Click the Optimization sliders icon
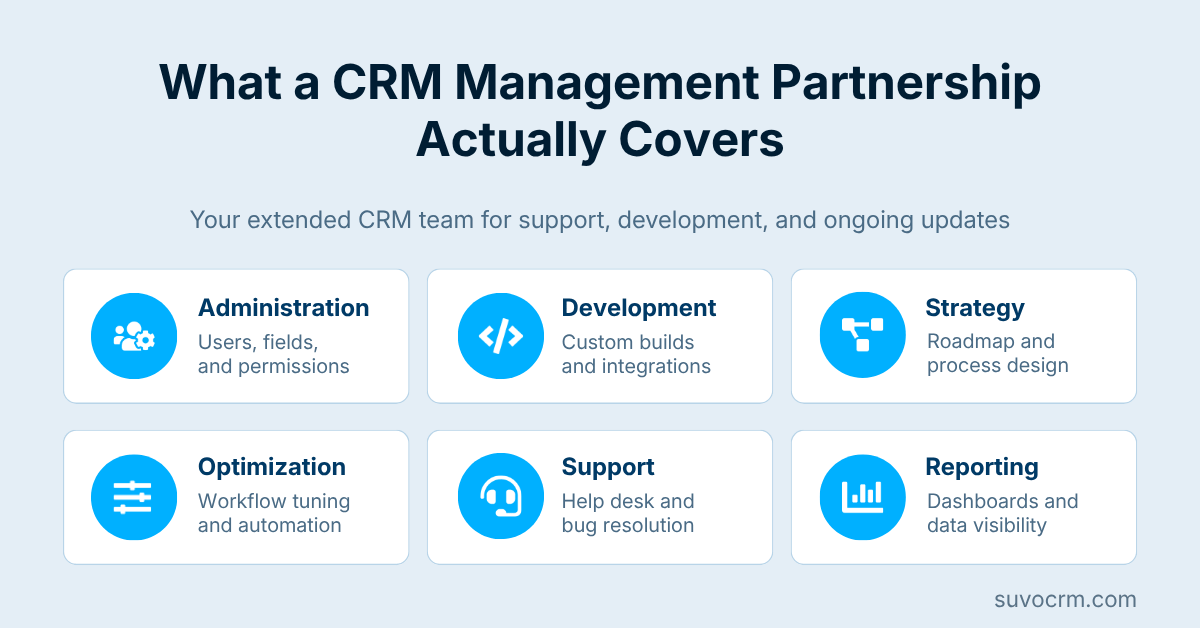The image size is (1200, 628). click(134, 497)
